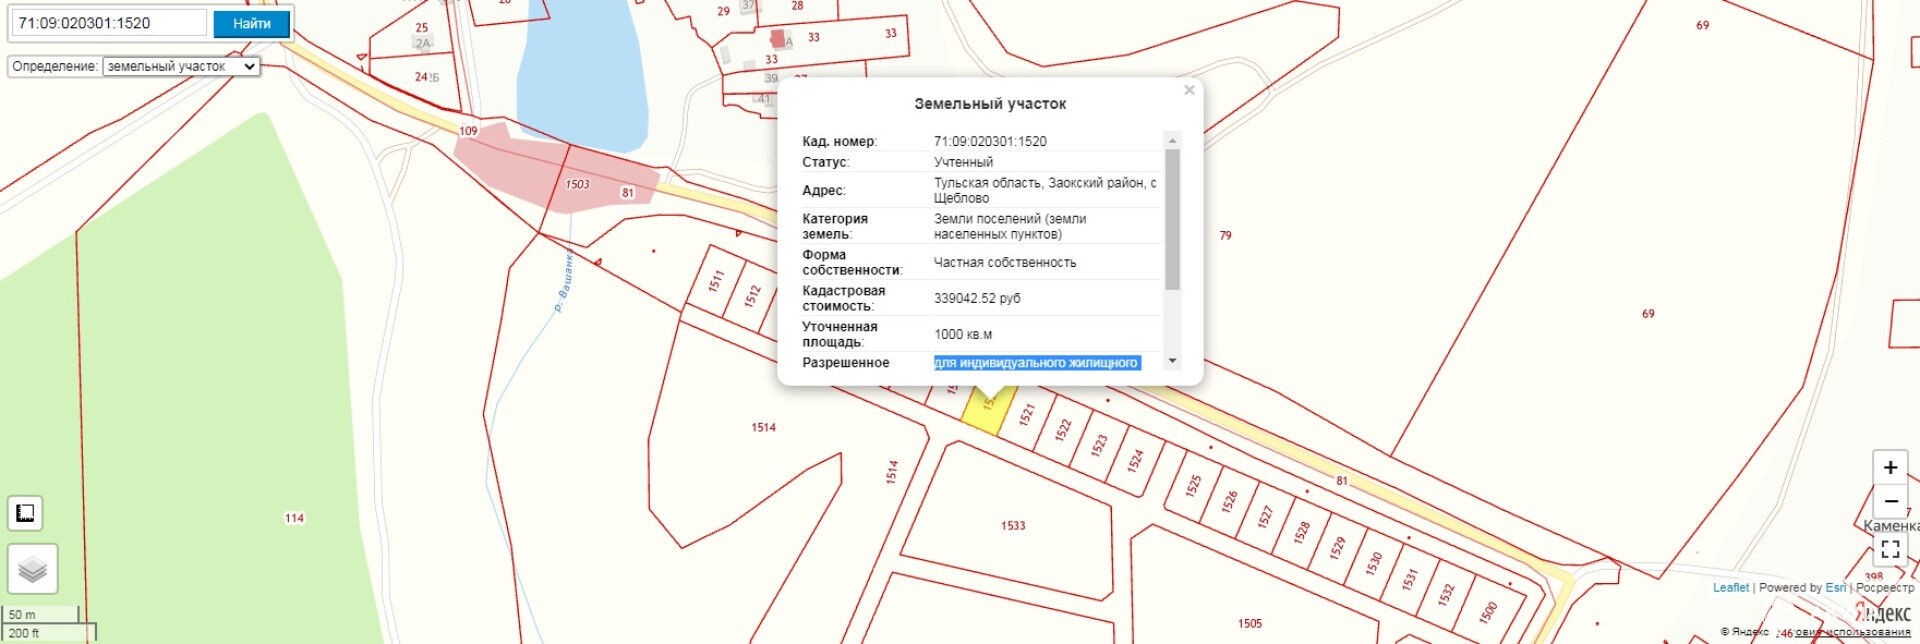Select parcel 1528 on the map
This screenshot has width=1920, height=644.
pyautogui.click(x=1301, y=532)
